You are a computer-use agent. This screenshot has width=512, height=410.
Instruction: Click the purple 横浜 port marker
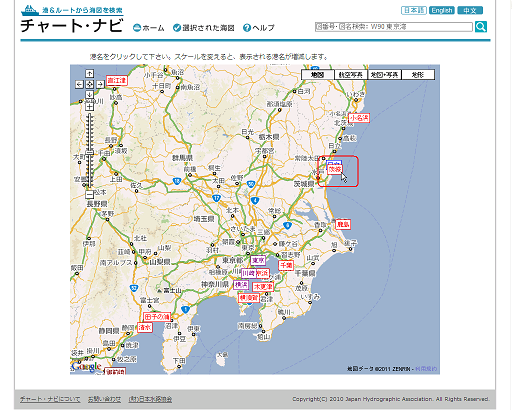click(241, 285)
